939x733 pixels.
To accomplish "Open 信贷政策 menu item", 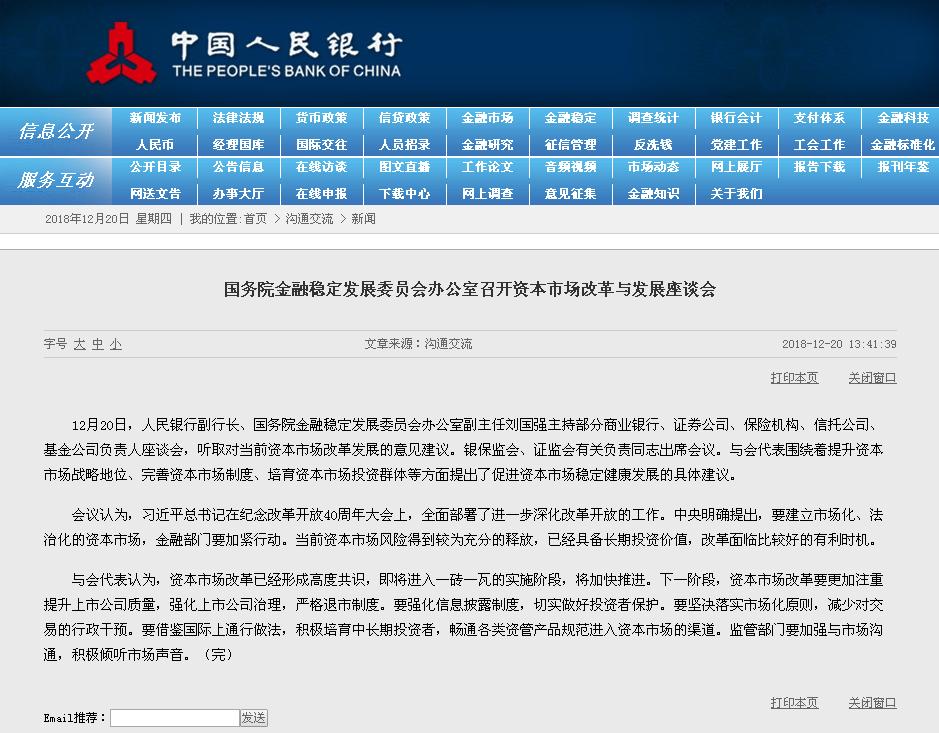I will pos(404,118).
